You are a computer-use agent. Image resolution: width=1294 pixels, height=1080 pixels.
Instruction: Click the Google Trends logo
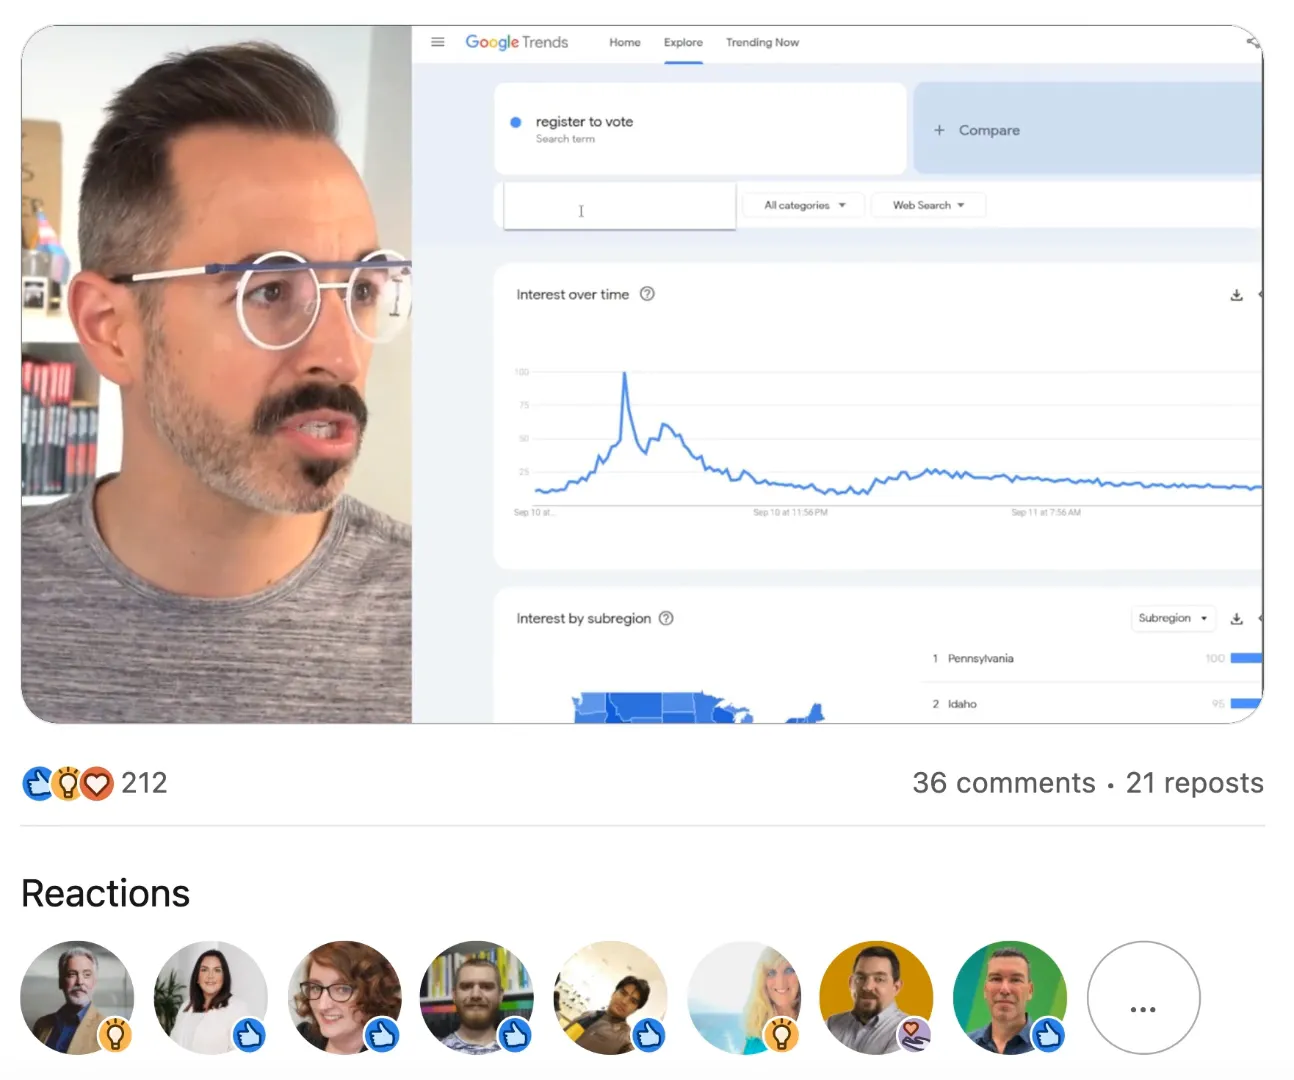[x=517, y=42]
